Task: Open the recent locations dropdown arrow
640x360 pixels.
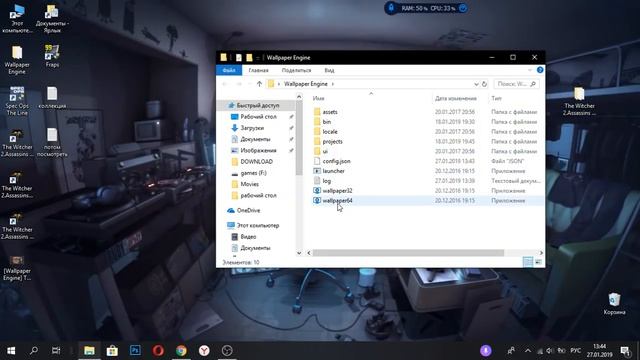Action: click(249, 84)
